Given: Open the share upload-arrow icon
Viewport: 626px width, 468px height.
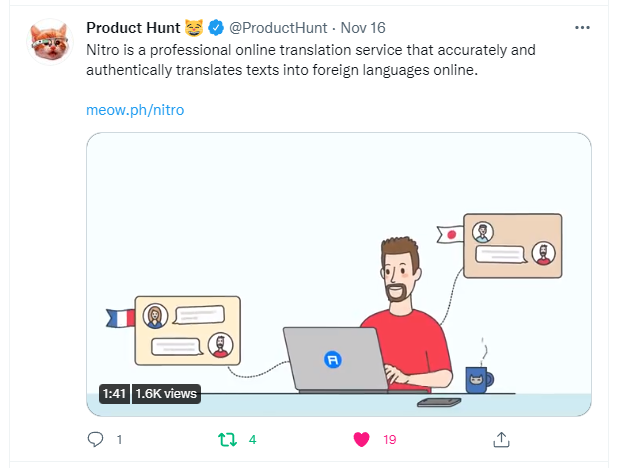Looking at the screenshot, I should [501, 439].
